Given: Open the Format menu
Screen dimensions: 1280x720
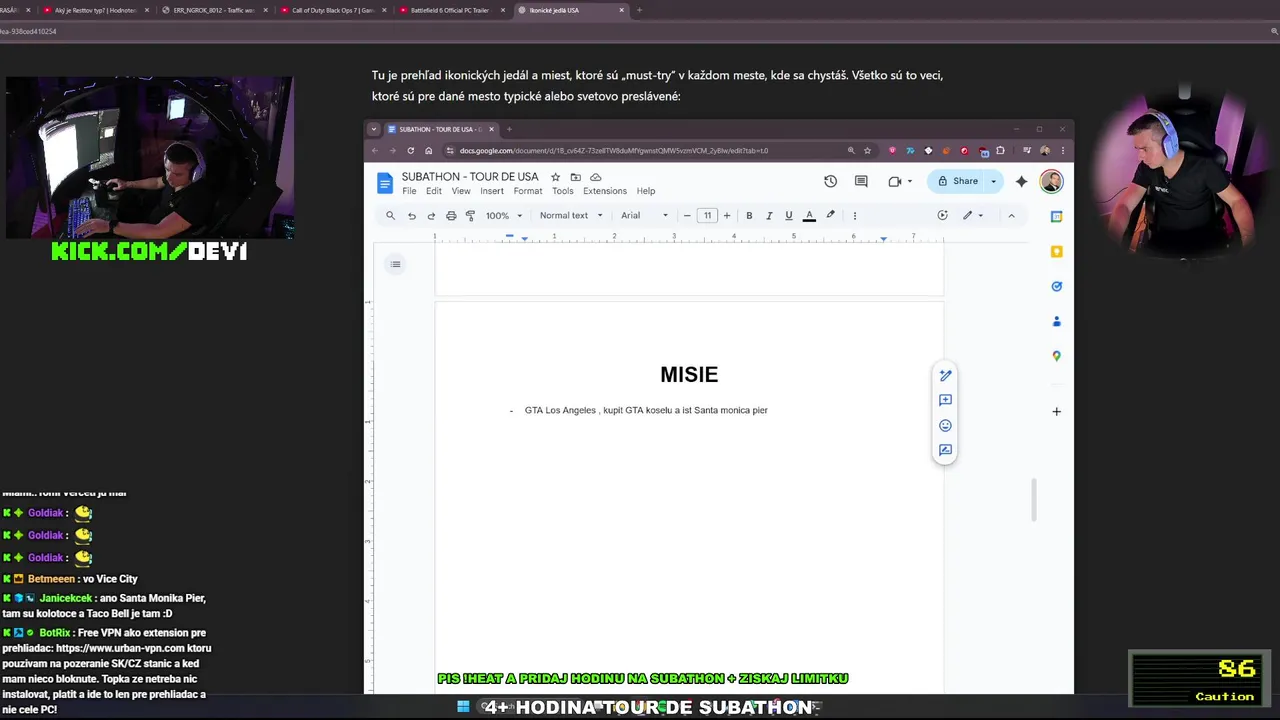Looking at the screenshot, I should tap(528, 191).
